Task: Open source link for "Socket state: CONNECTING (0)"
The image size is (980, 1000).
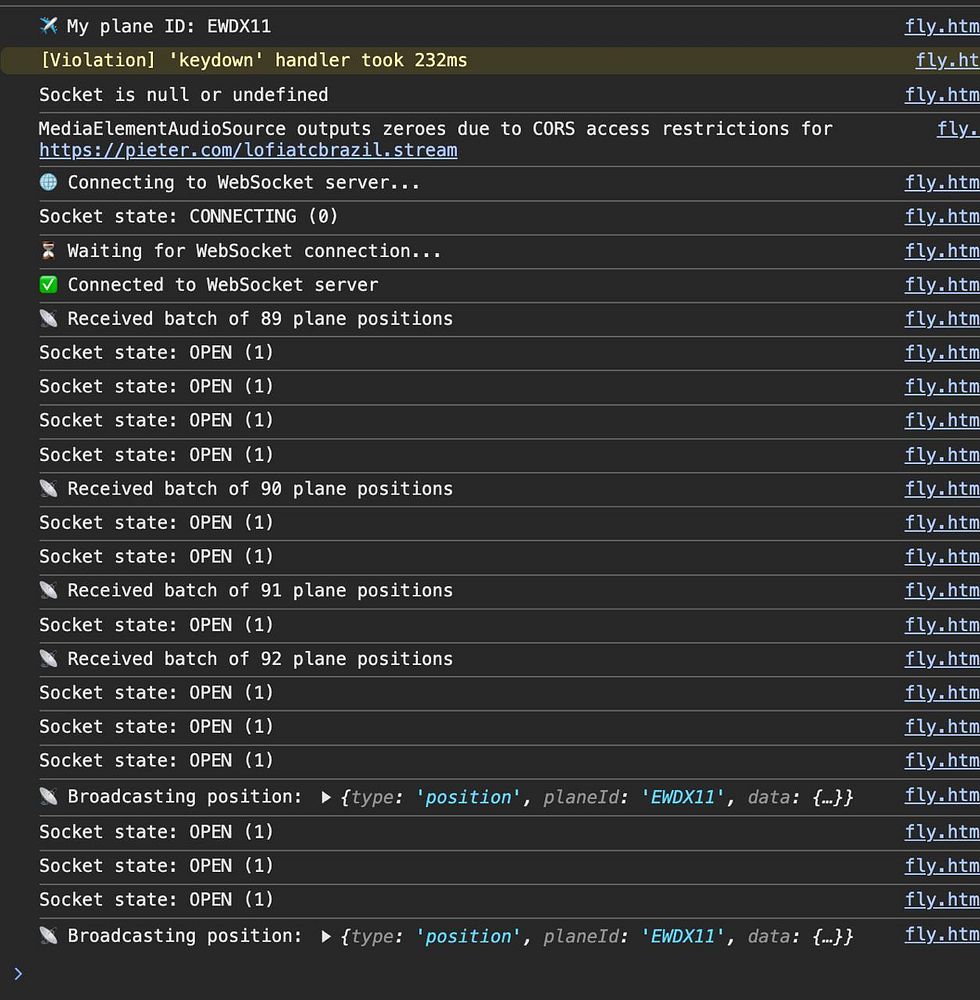Action: (x=942, y=216)
